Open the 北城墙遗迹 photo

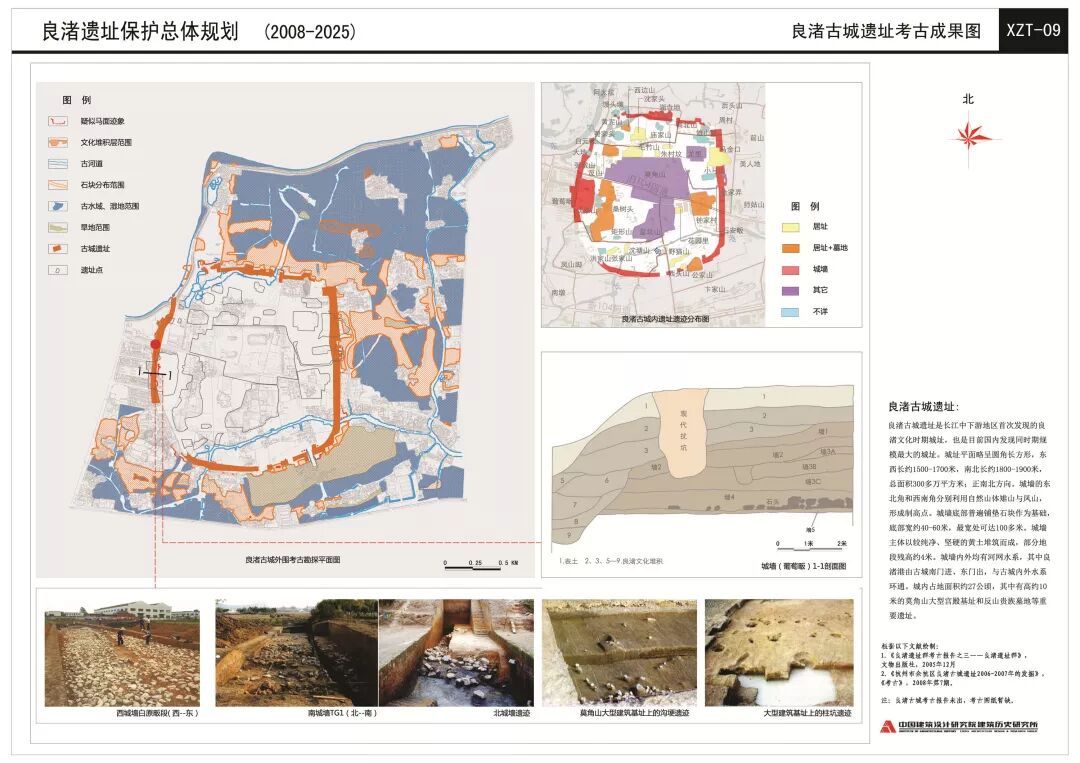(456, 653)
